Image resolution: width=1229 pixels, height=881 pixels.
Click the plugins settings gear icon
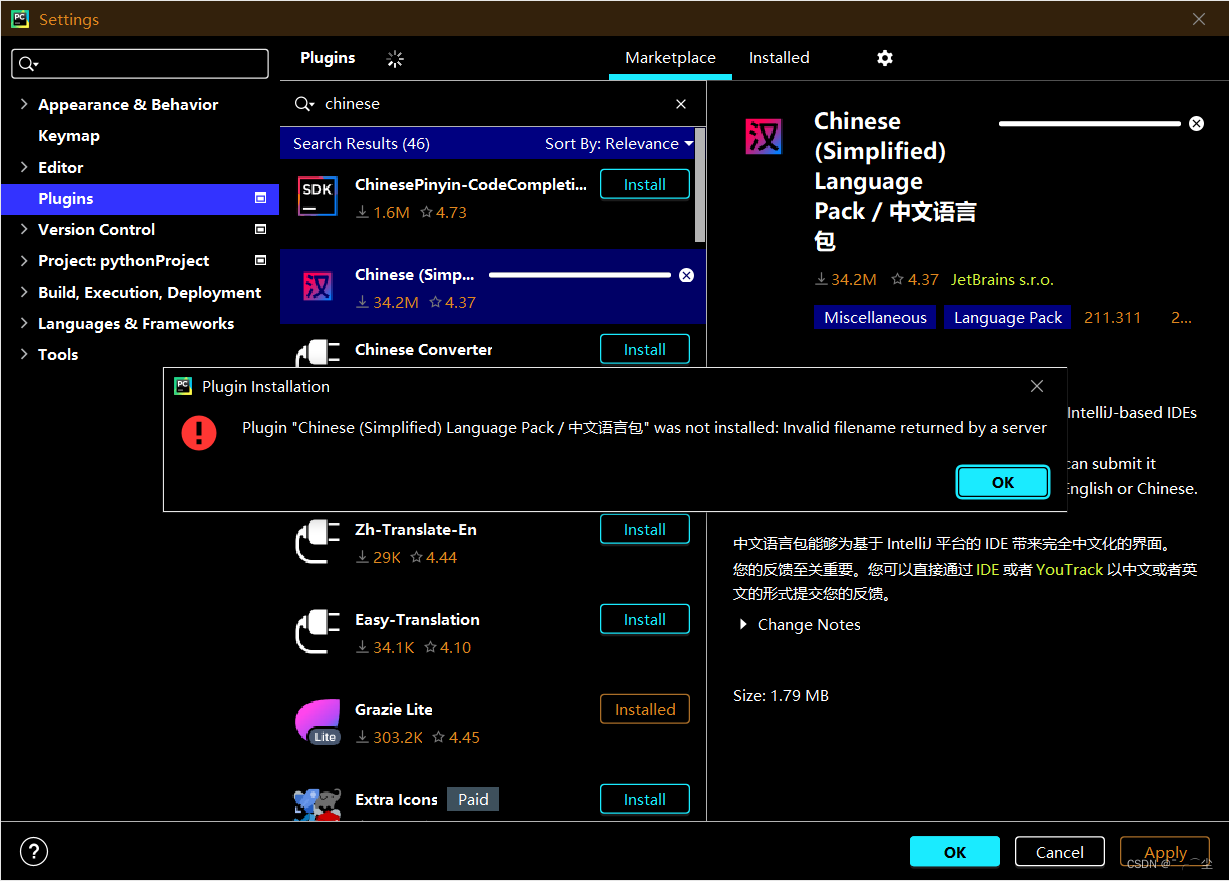tap(884, 58)
